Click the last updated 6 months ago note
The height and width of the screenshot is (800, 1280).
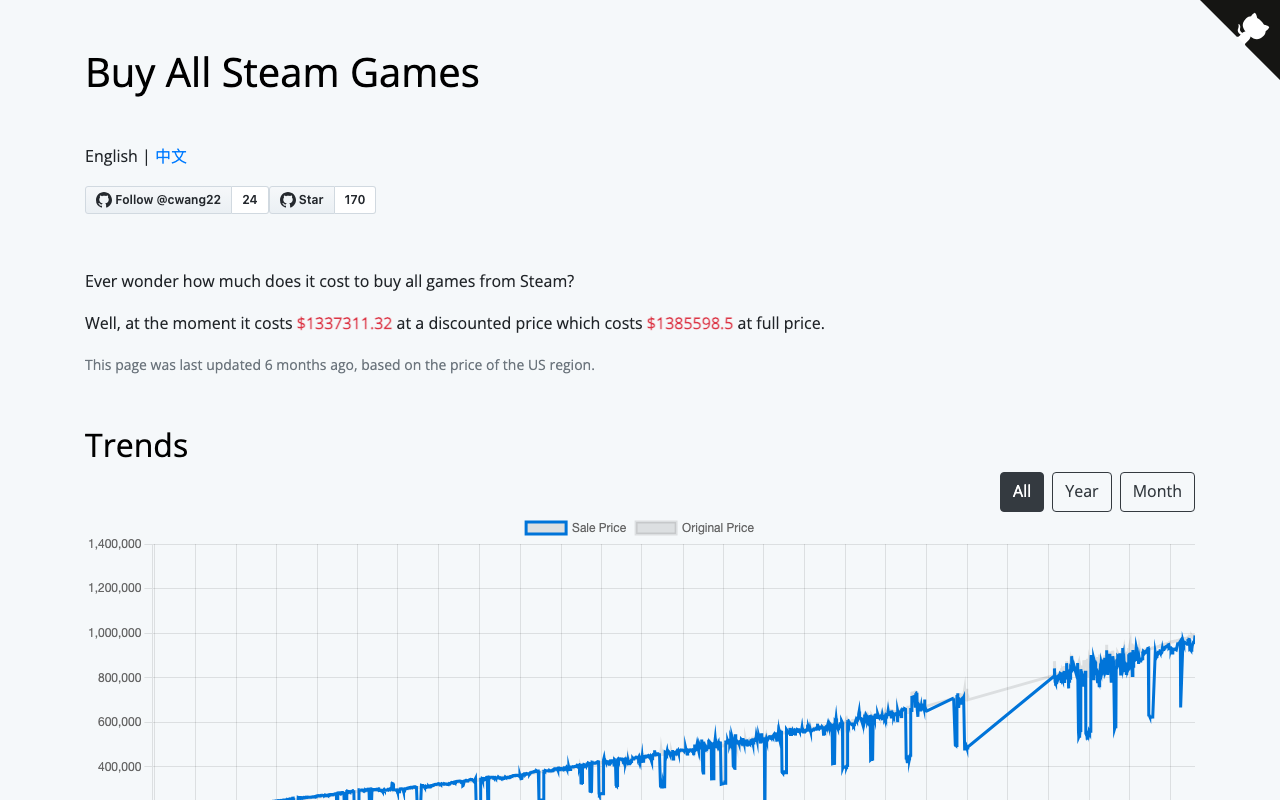point(340,365)
